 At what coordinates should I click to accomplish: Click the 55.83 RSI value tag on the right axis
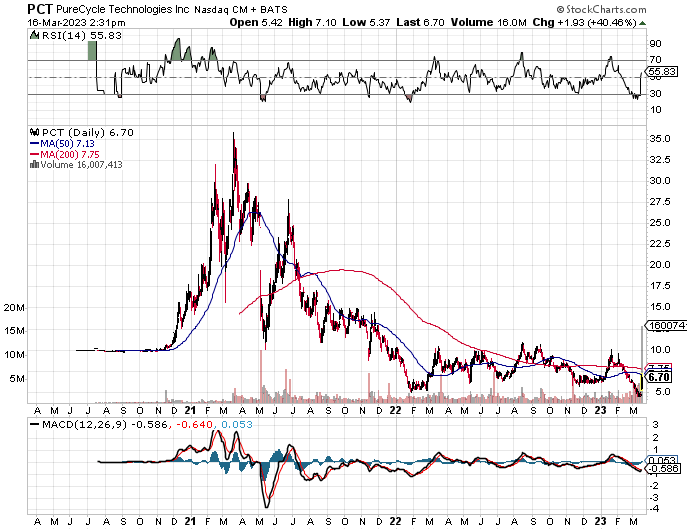tap(662, 71)
